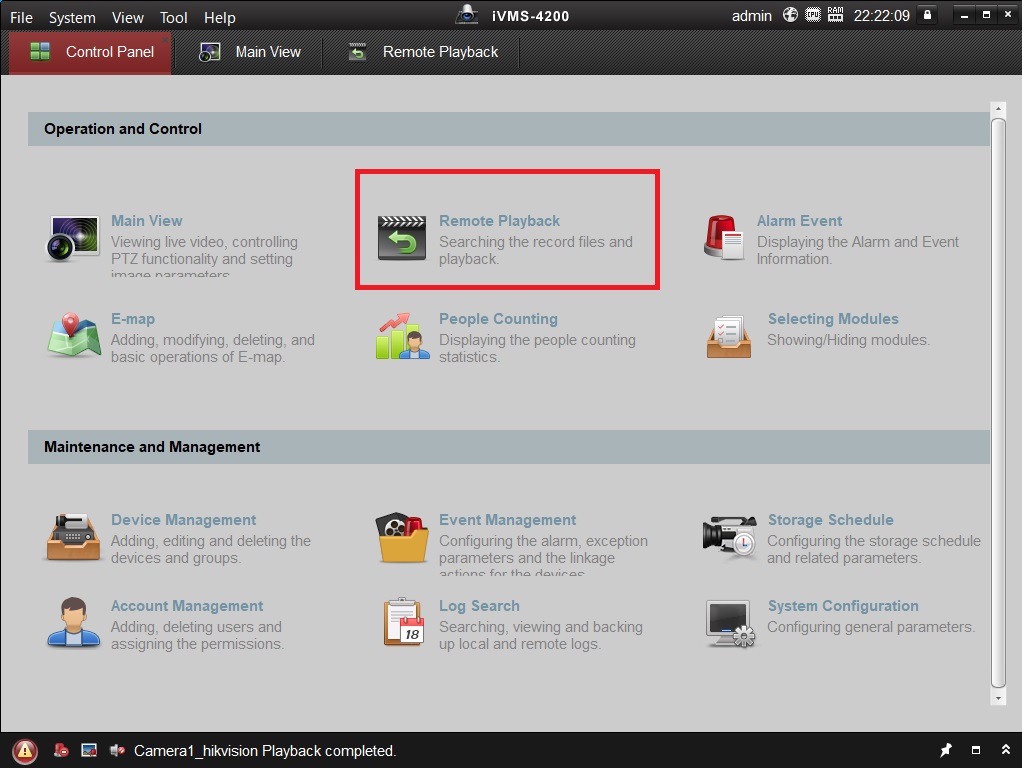Screen dimensions: 1022x768
Task: Open the Tool menu
Action: (173, 18)
